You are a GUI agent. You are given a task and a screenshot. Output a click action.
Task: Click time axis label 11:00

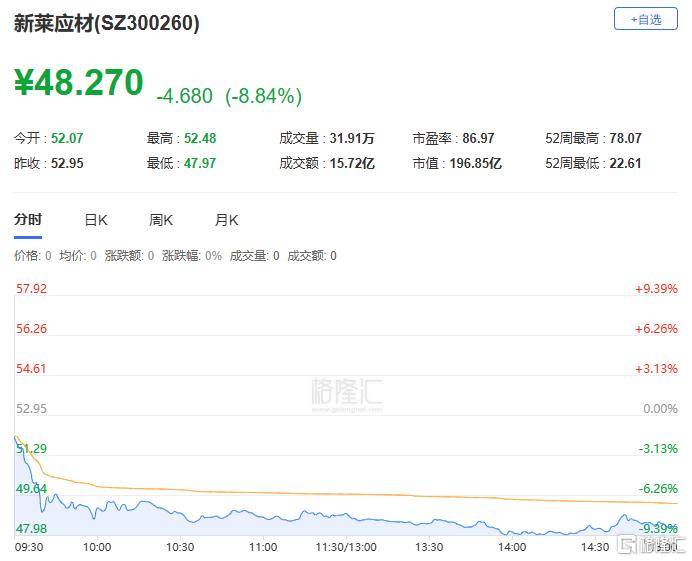click(263, 547)
